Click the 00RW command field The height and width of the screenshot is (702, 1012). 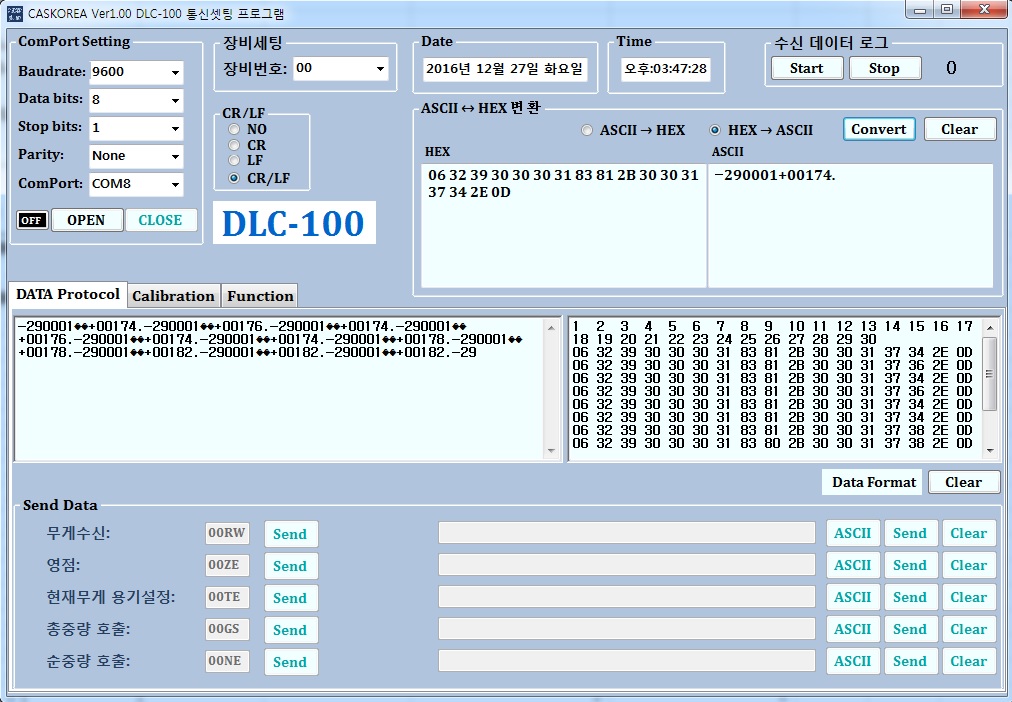[x=227, y=533]
